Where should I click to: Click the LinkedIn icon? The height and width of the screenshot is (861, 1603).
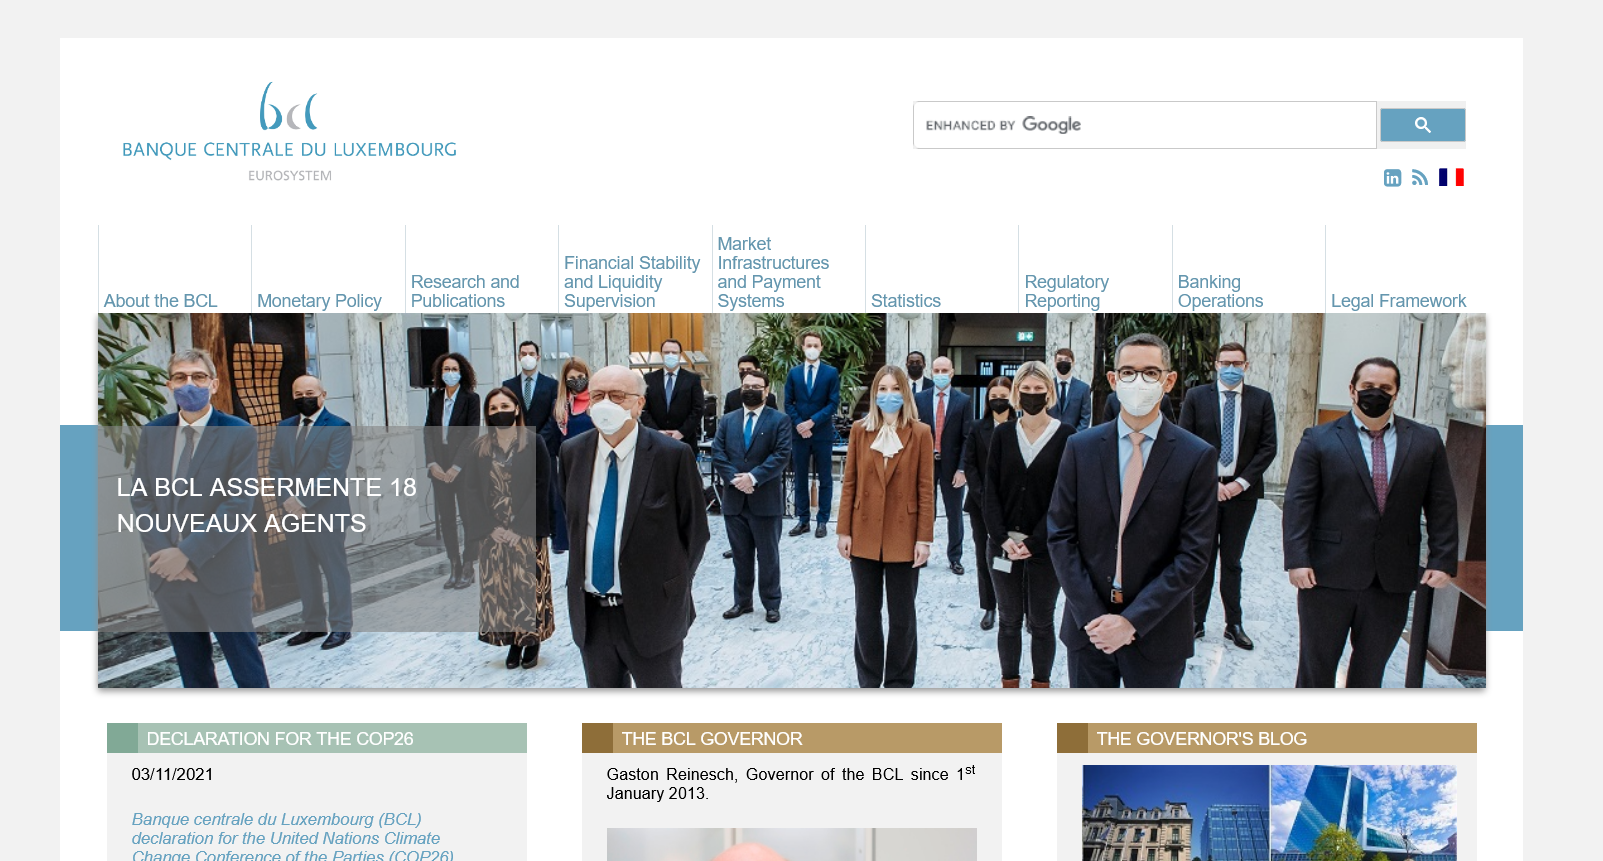point(1392,178)
